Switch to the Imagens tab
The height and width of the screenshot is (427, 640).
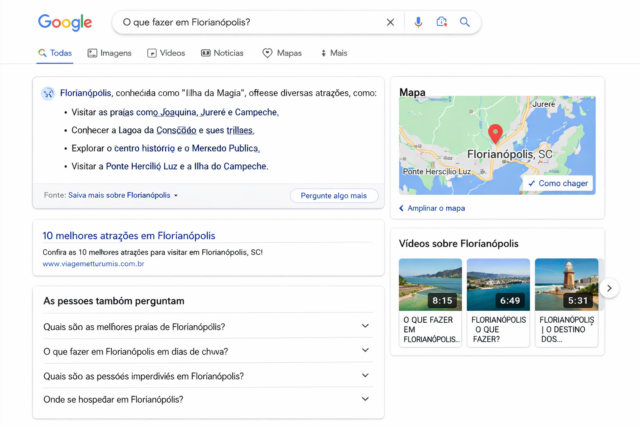109,53
